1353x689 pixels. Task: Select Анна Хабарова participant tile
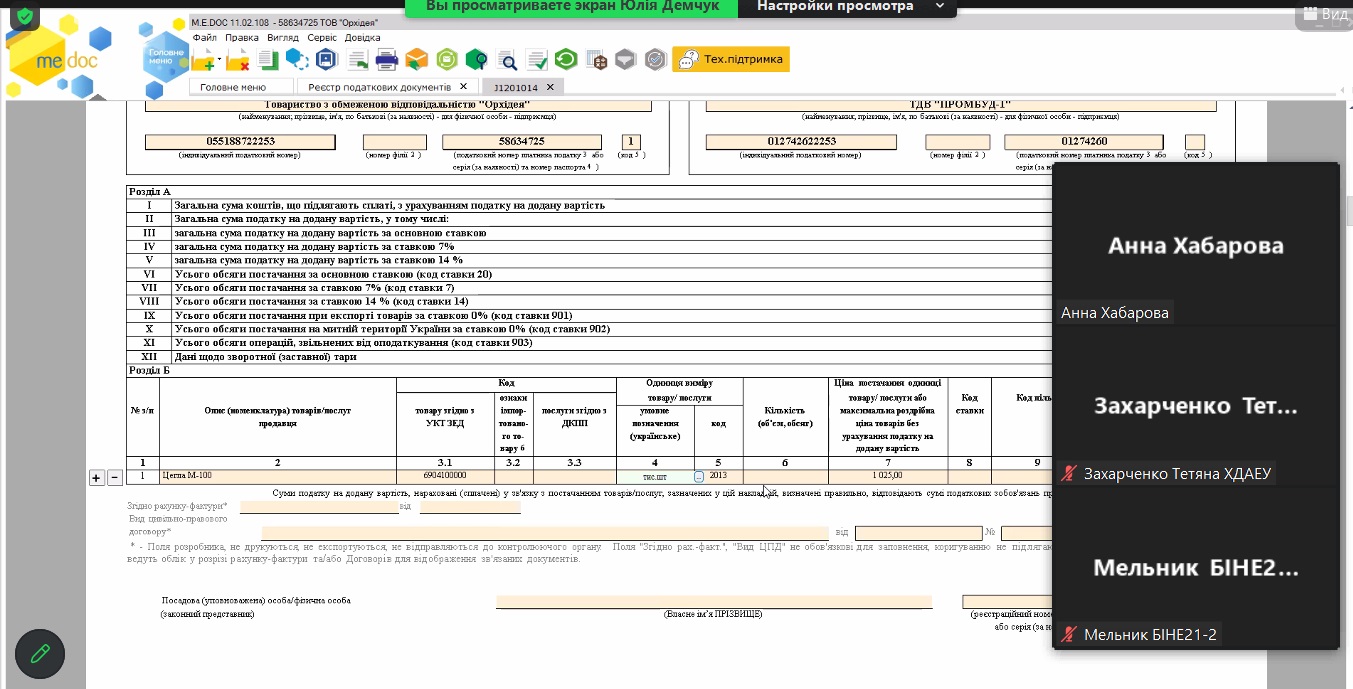click(1196, 244)
